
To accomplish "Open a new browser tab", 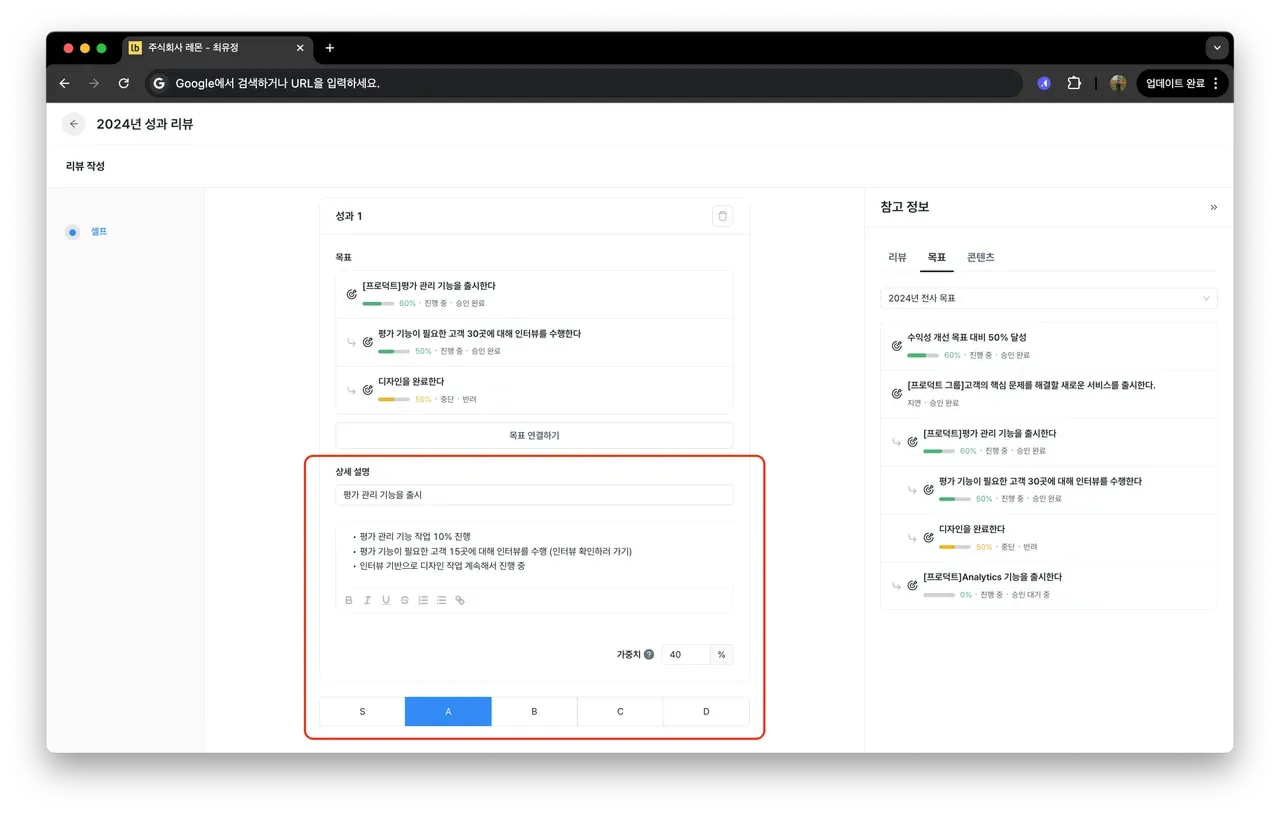I will [x=330, y=48].
